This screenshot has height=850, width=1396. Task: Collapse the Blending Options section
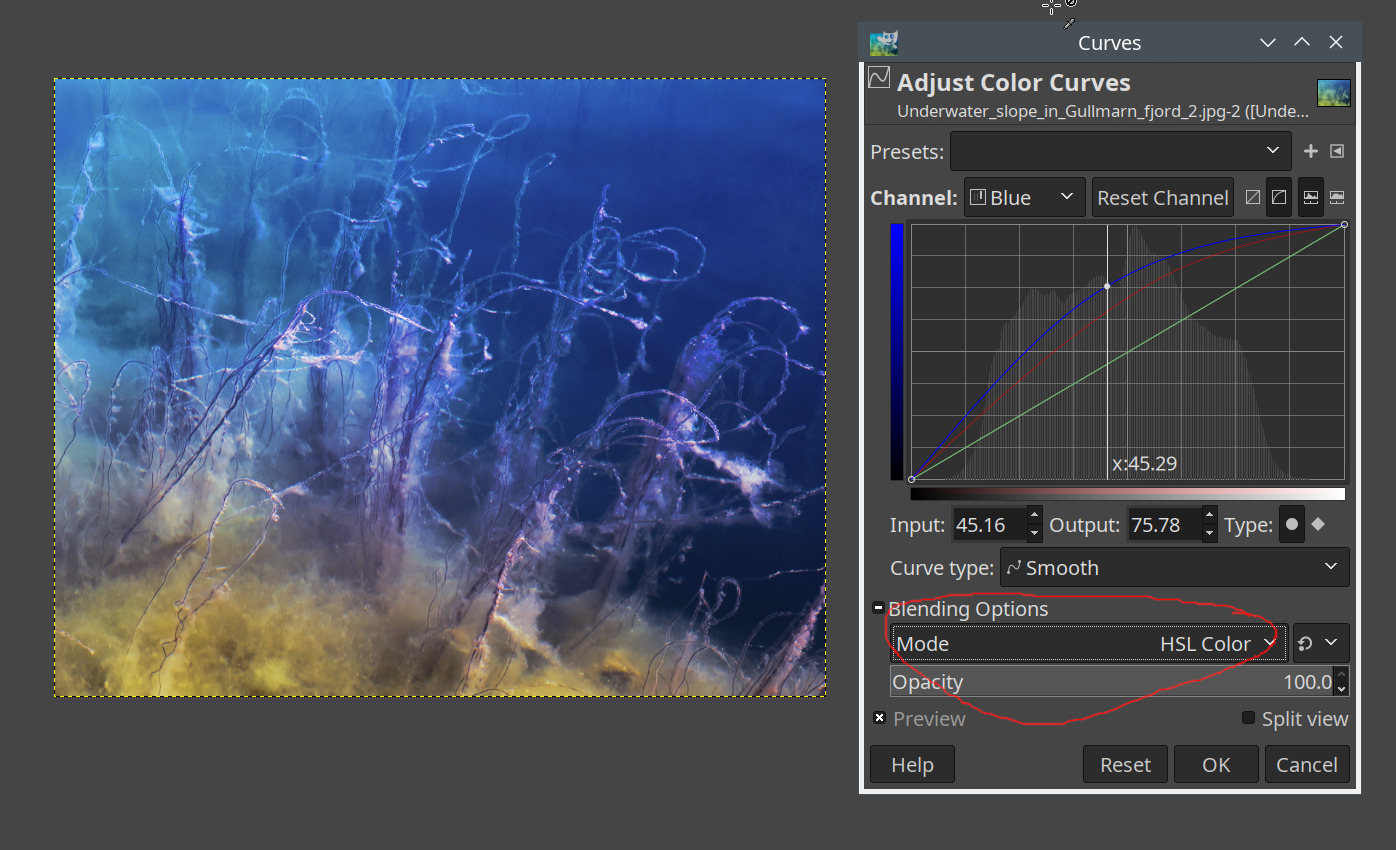877,606
